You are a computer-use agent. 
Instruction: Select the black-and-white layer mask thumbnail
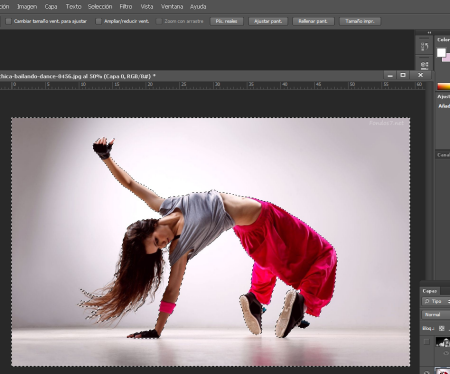coord(443,342)
